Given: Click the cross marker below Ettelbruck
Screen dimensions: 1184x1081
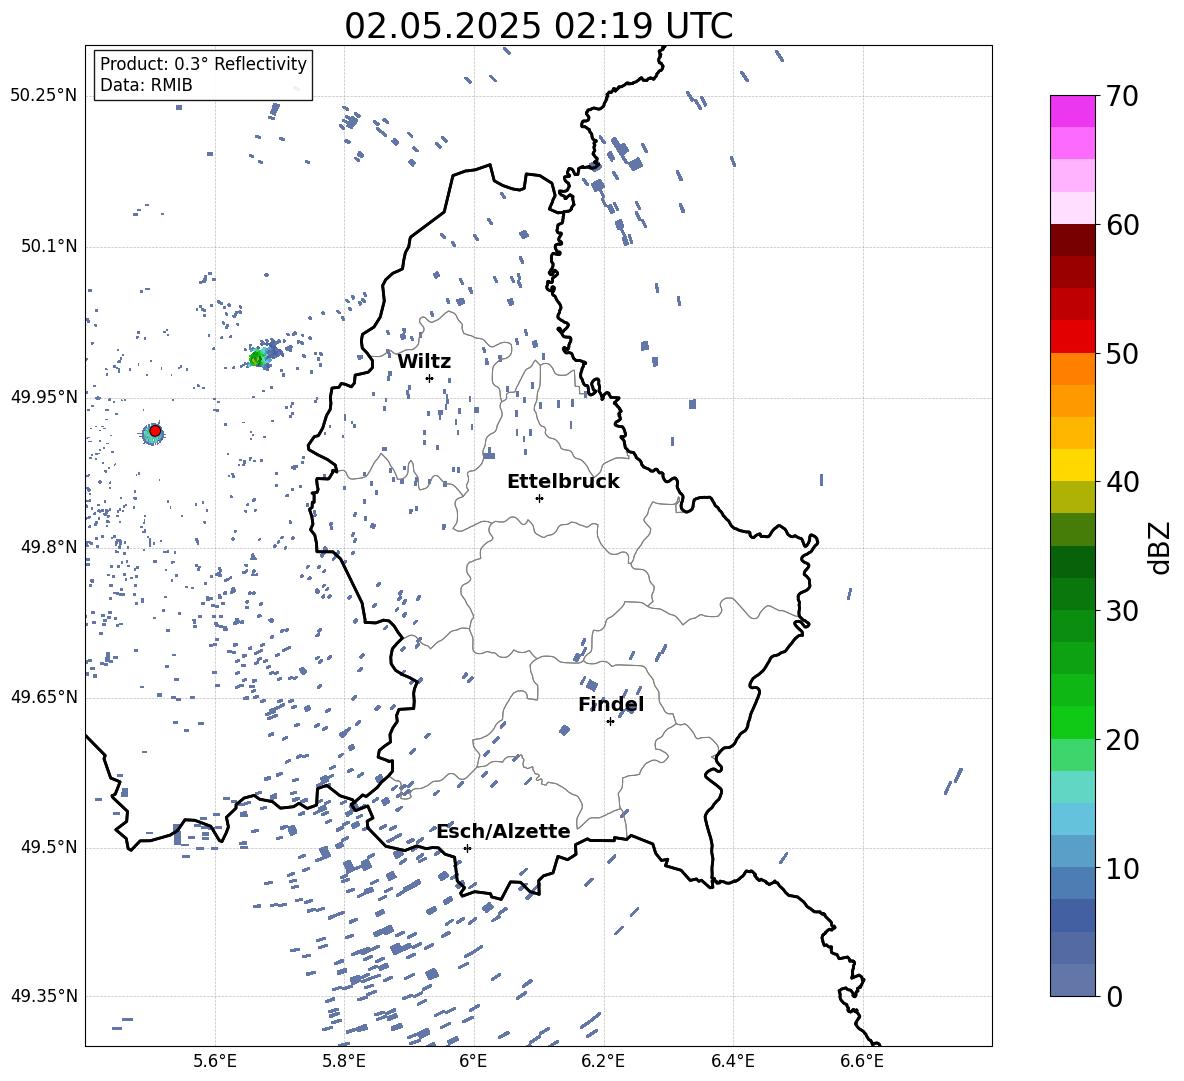Looking at the screenshot, I should click(x=539, y=498).
